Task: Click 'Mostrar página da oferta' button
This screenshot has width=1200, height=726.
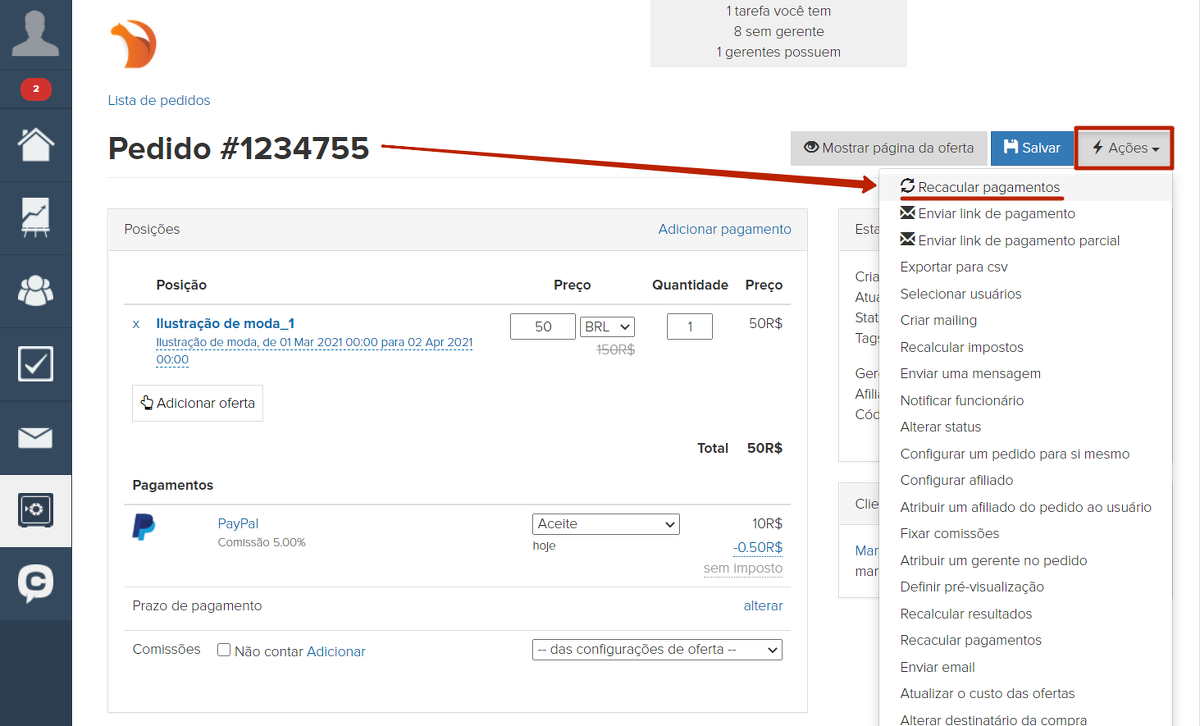Action: pos(889,148)
